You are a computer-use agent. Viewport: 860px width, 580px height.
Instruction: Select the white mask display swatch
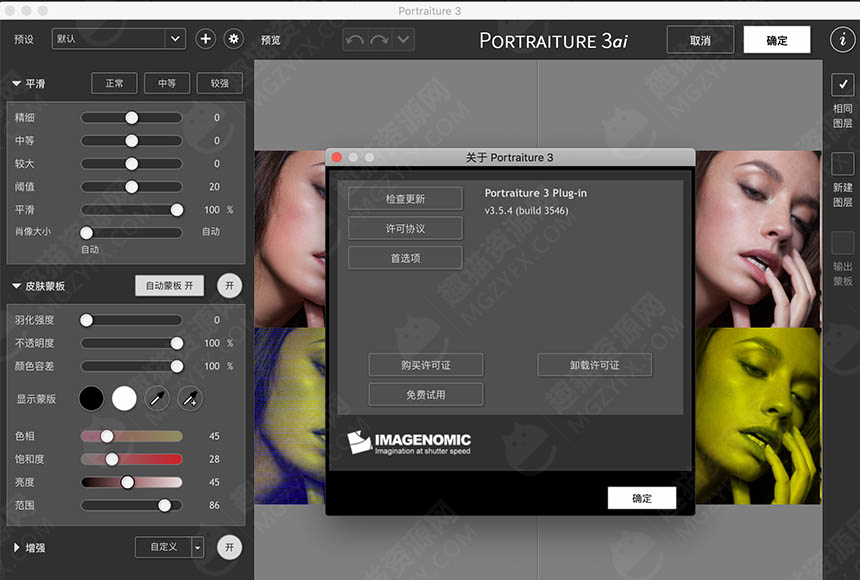point(124,398)
